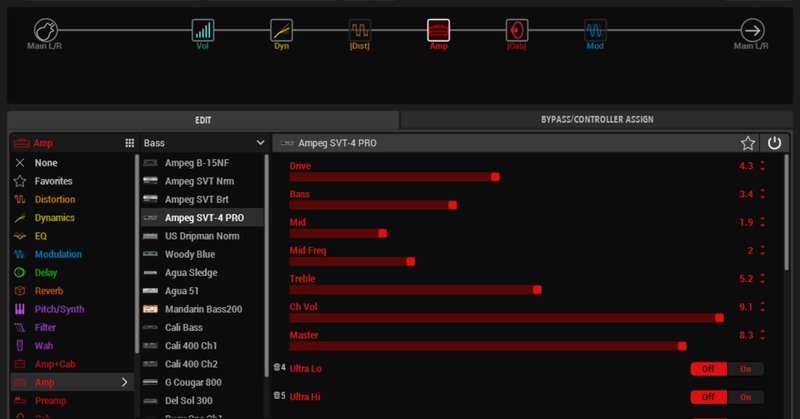The height and width of the screenshot is (419, 800).
Task: Bypass Ampeg SVT-4 PRO with power button
Action: coord(774,143)
